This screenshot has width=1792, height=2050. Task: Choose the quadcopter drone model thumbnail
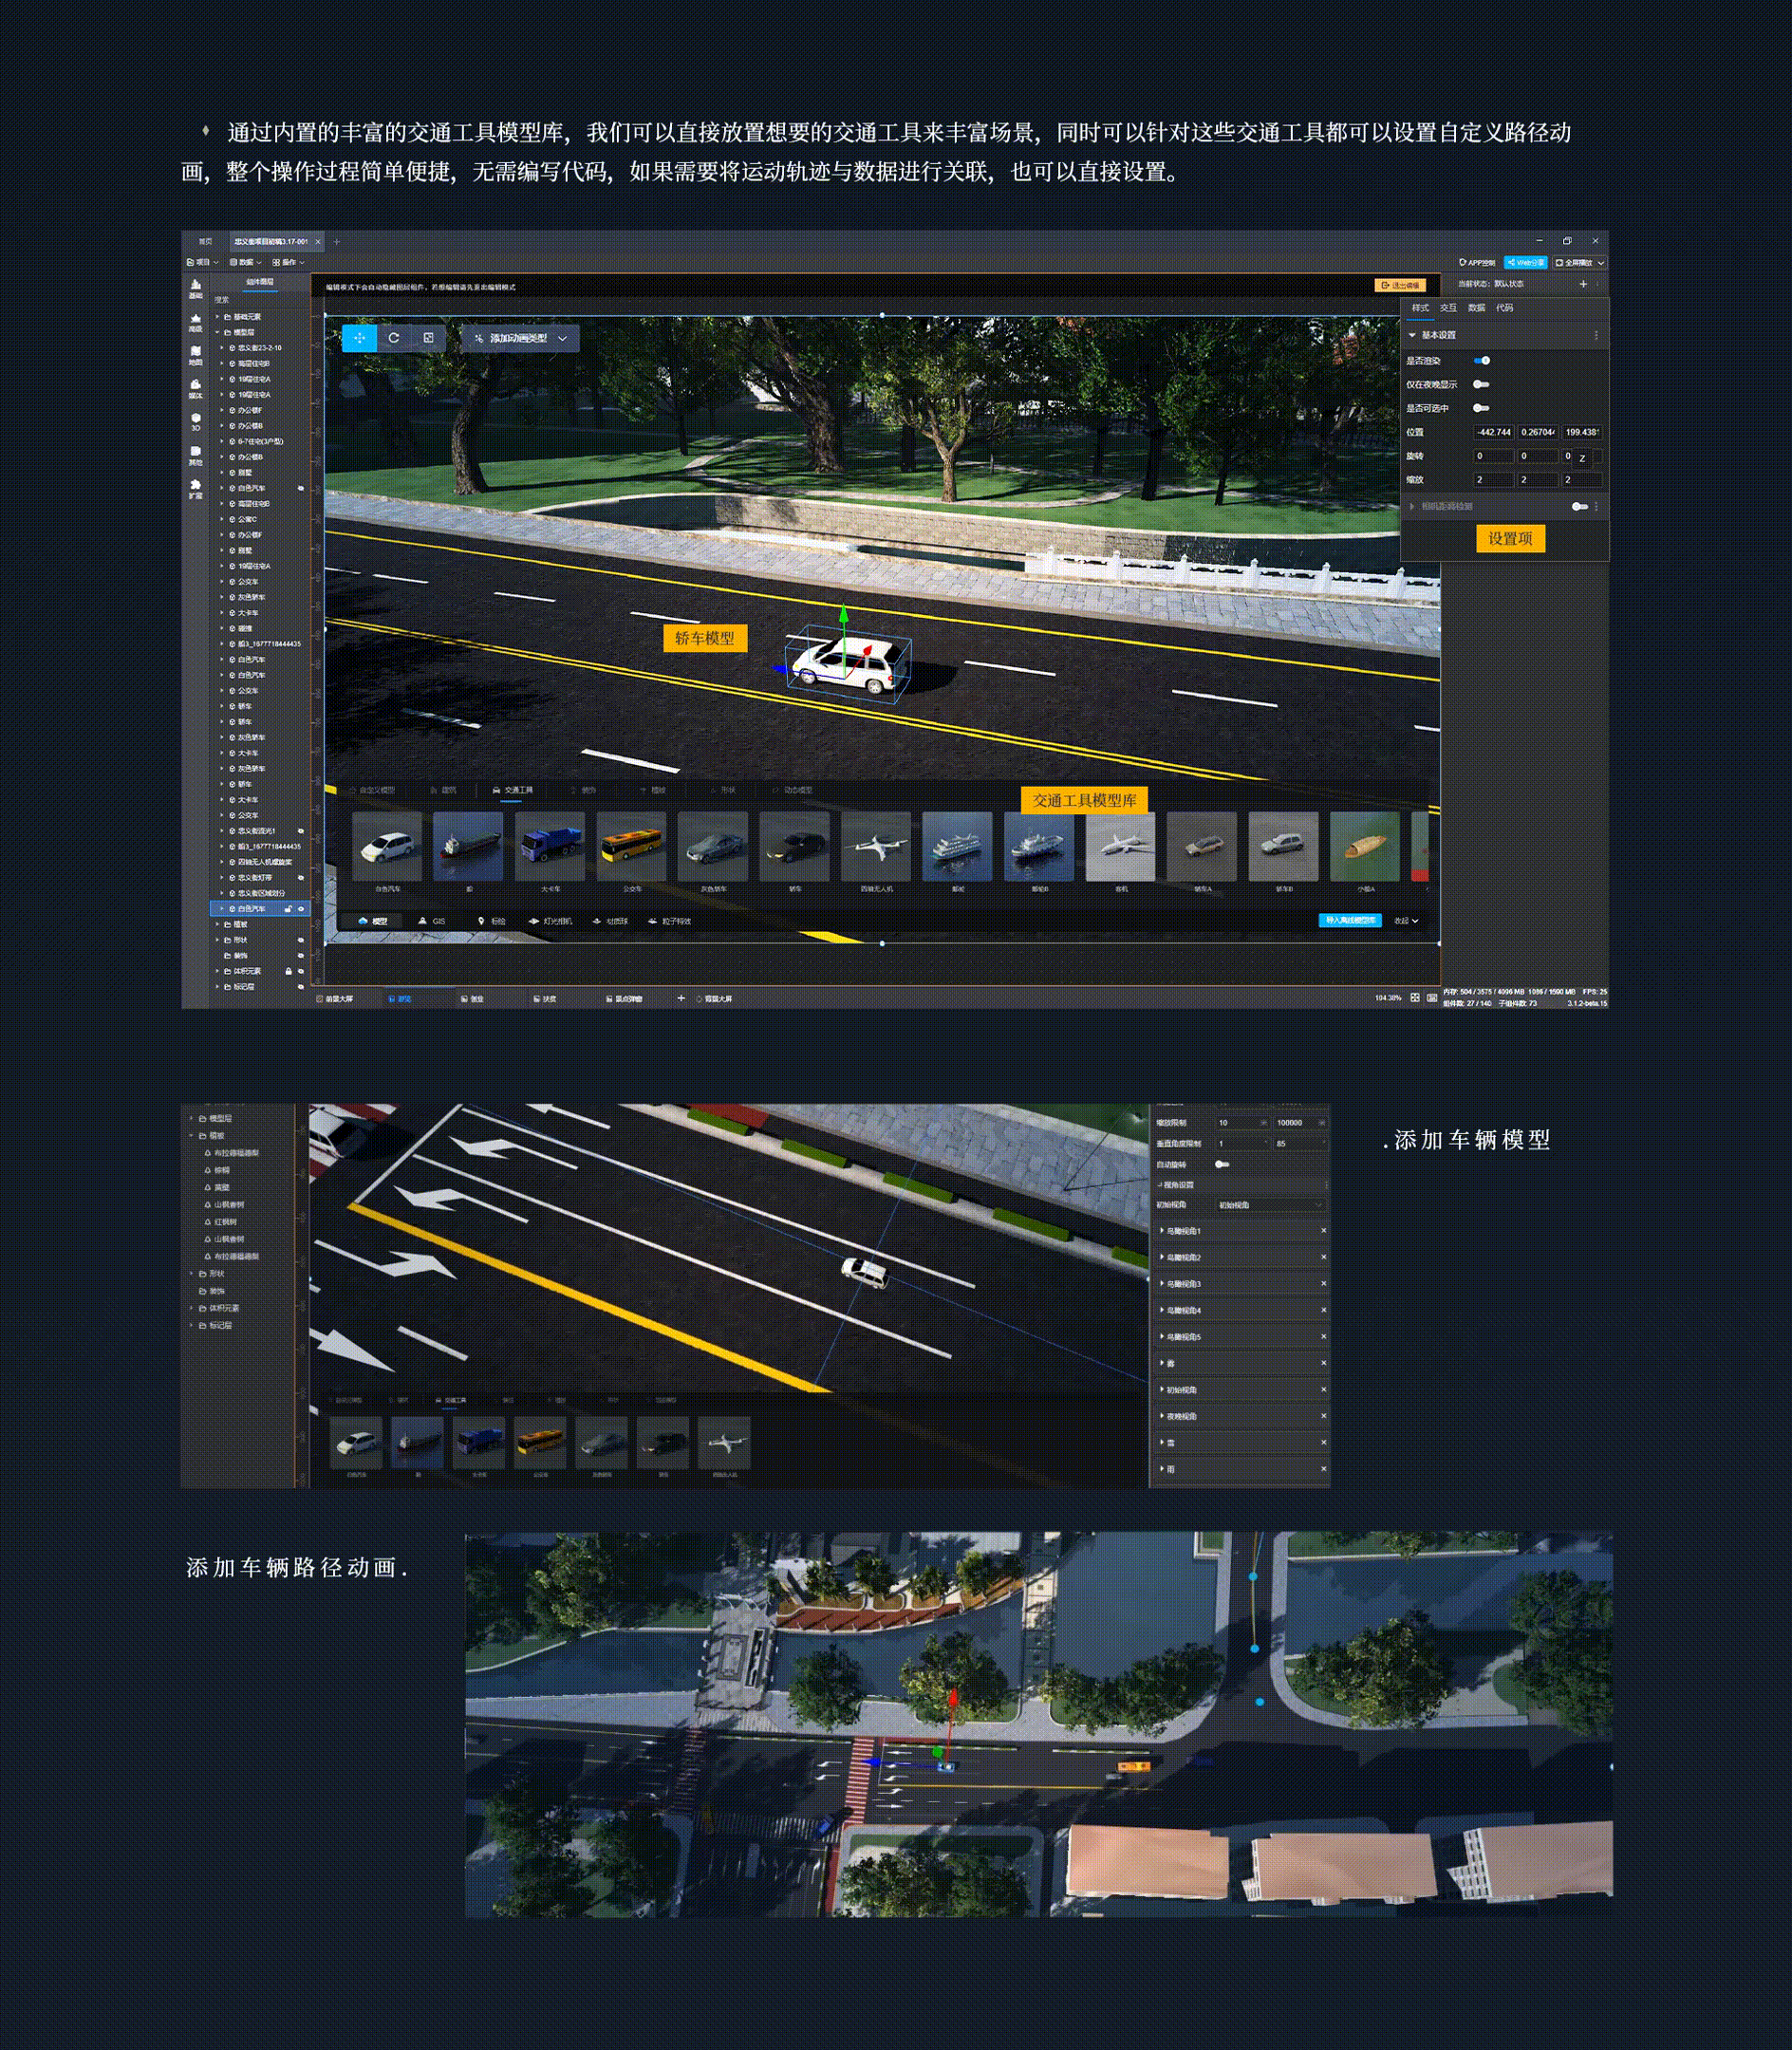tap(876, 846)
